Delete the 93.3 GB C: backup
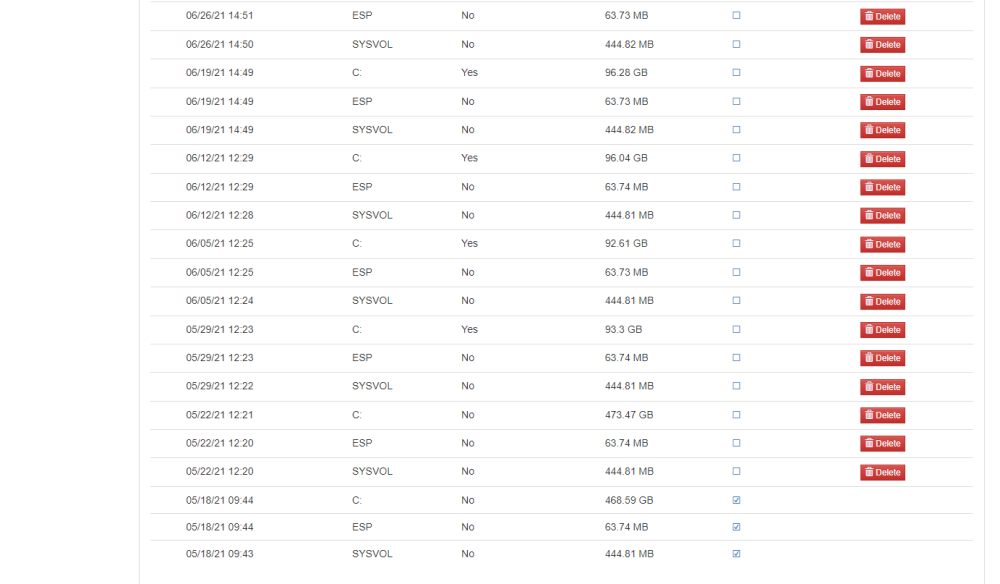 pyautogui.click(x=882, y=330)
